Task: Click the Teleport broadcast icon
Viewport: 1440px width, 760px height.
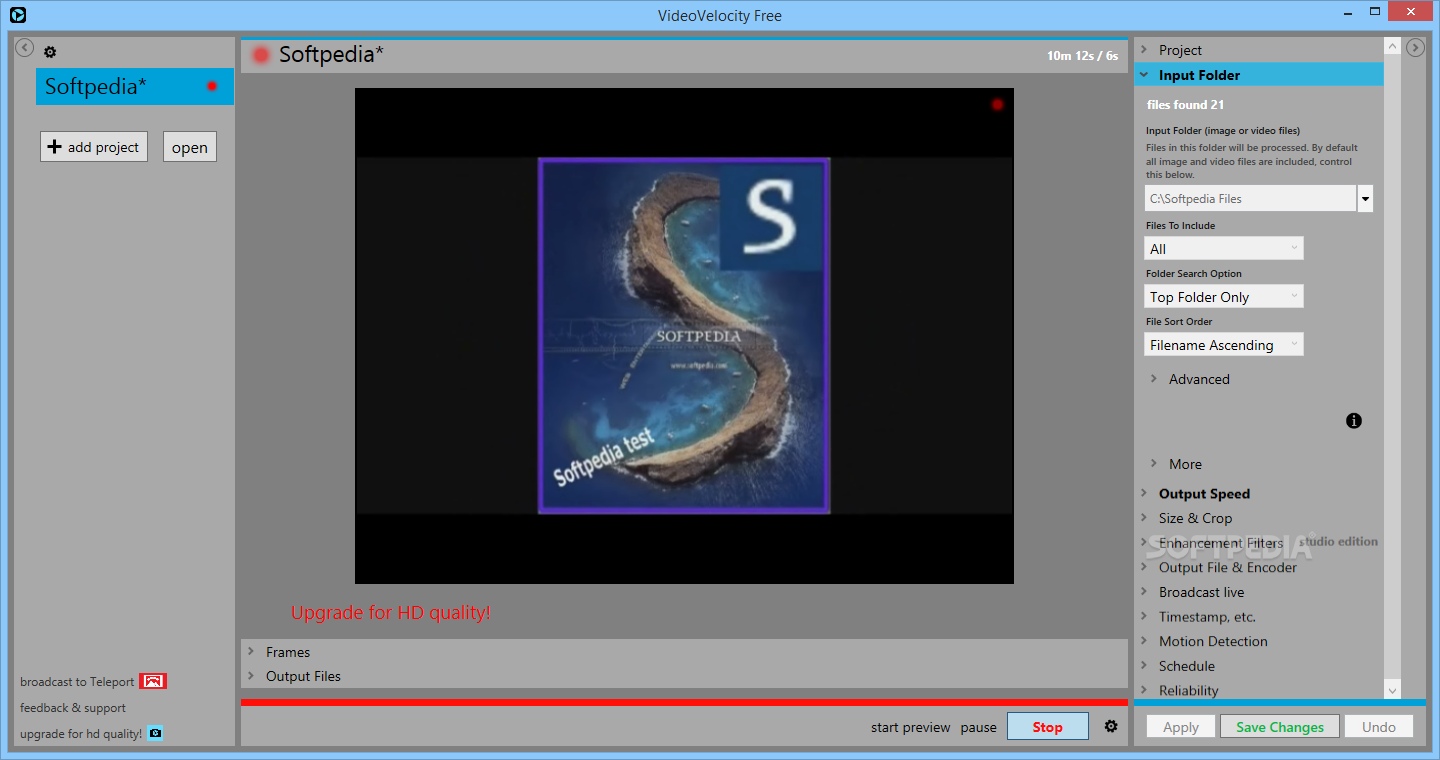Action: tap(153, 681)
